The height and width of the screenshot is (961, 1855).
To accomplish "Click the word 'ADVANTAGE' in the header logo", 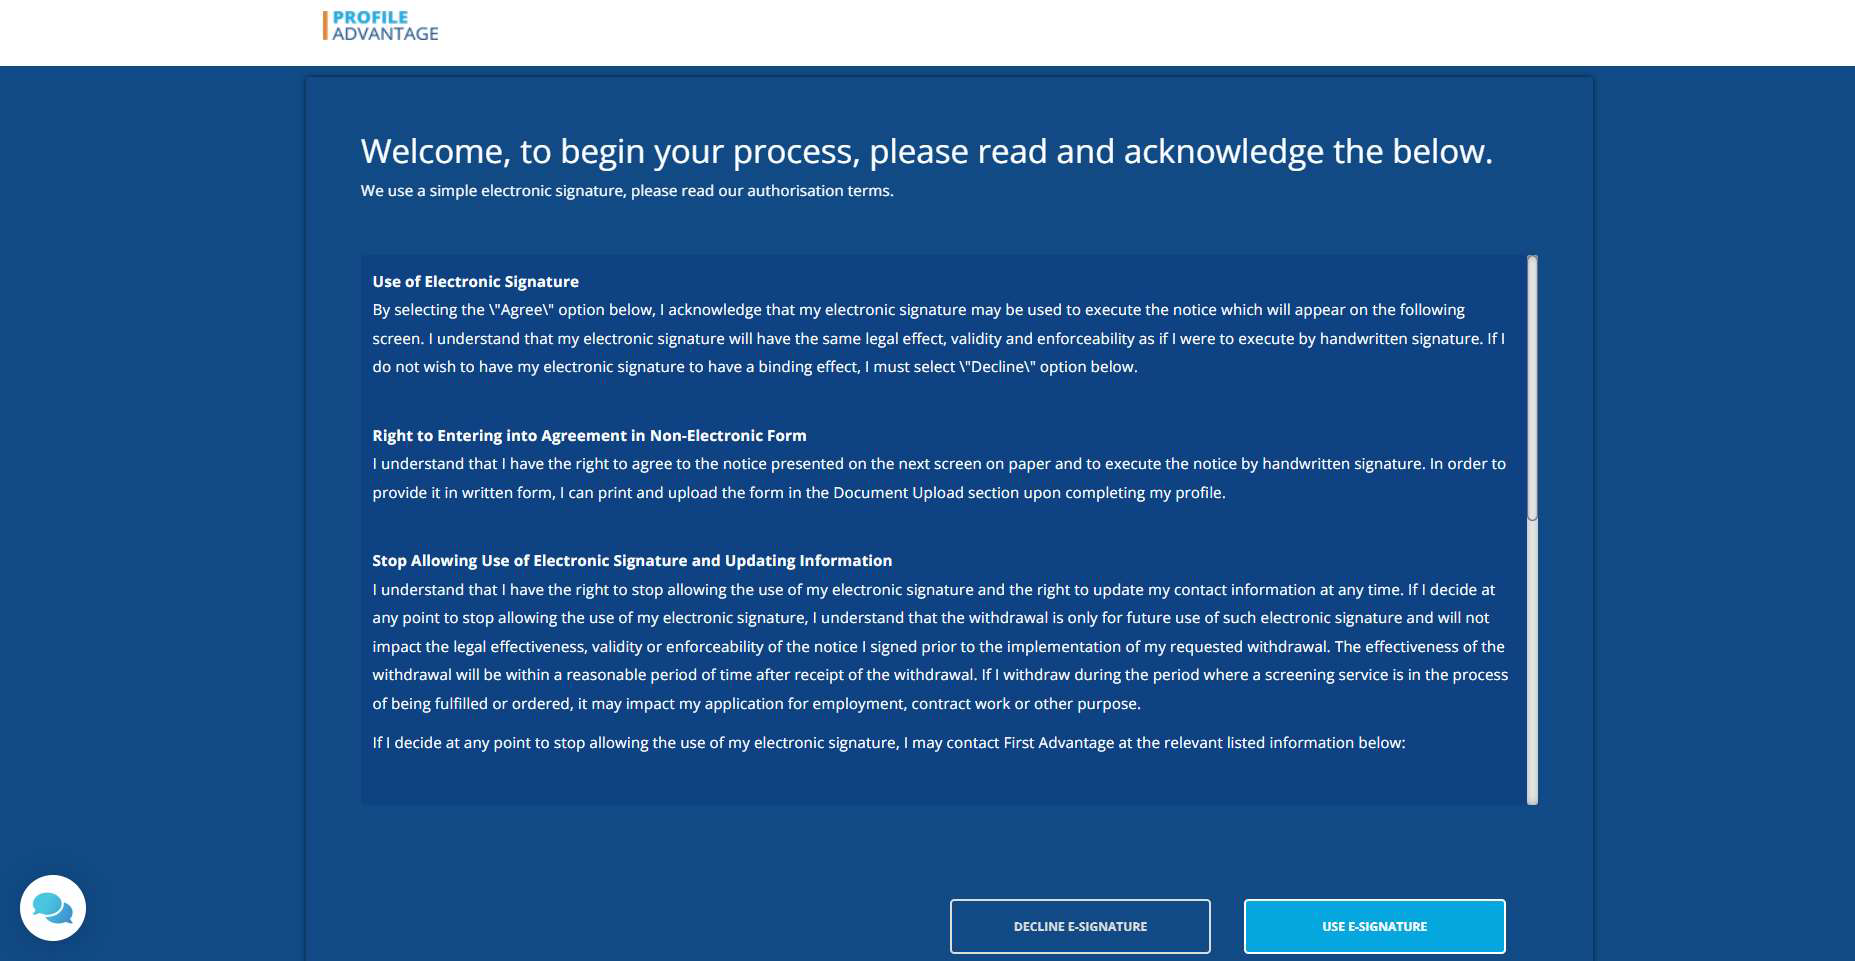I will [385, 34].
